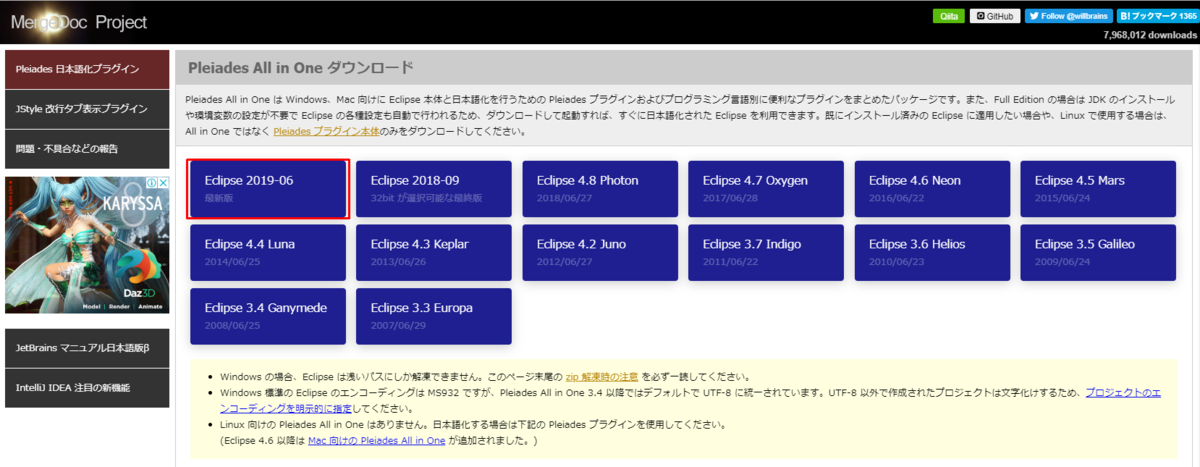This screenshot has width=1200, height=467.
Task: Choose the Eclipse 3.6 Helios tile
Action: 932,252
